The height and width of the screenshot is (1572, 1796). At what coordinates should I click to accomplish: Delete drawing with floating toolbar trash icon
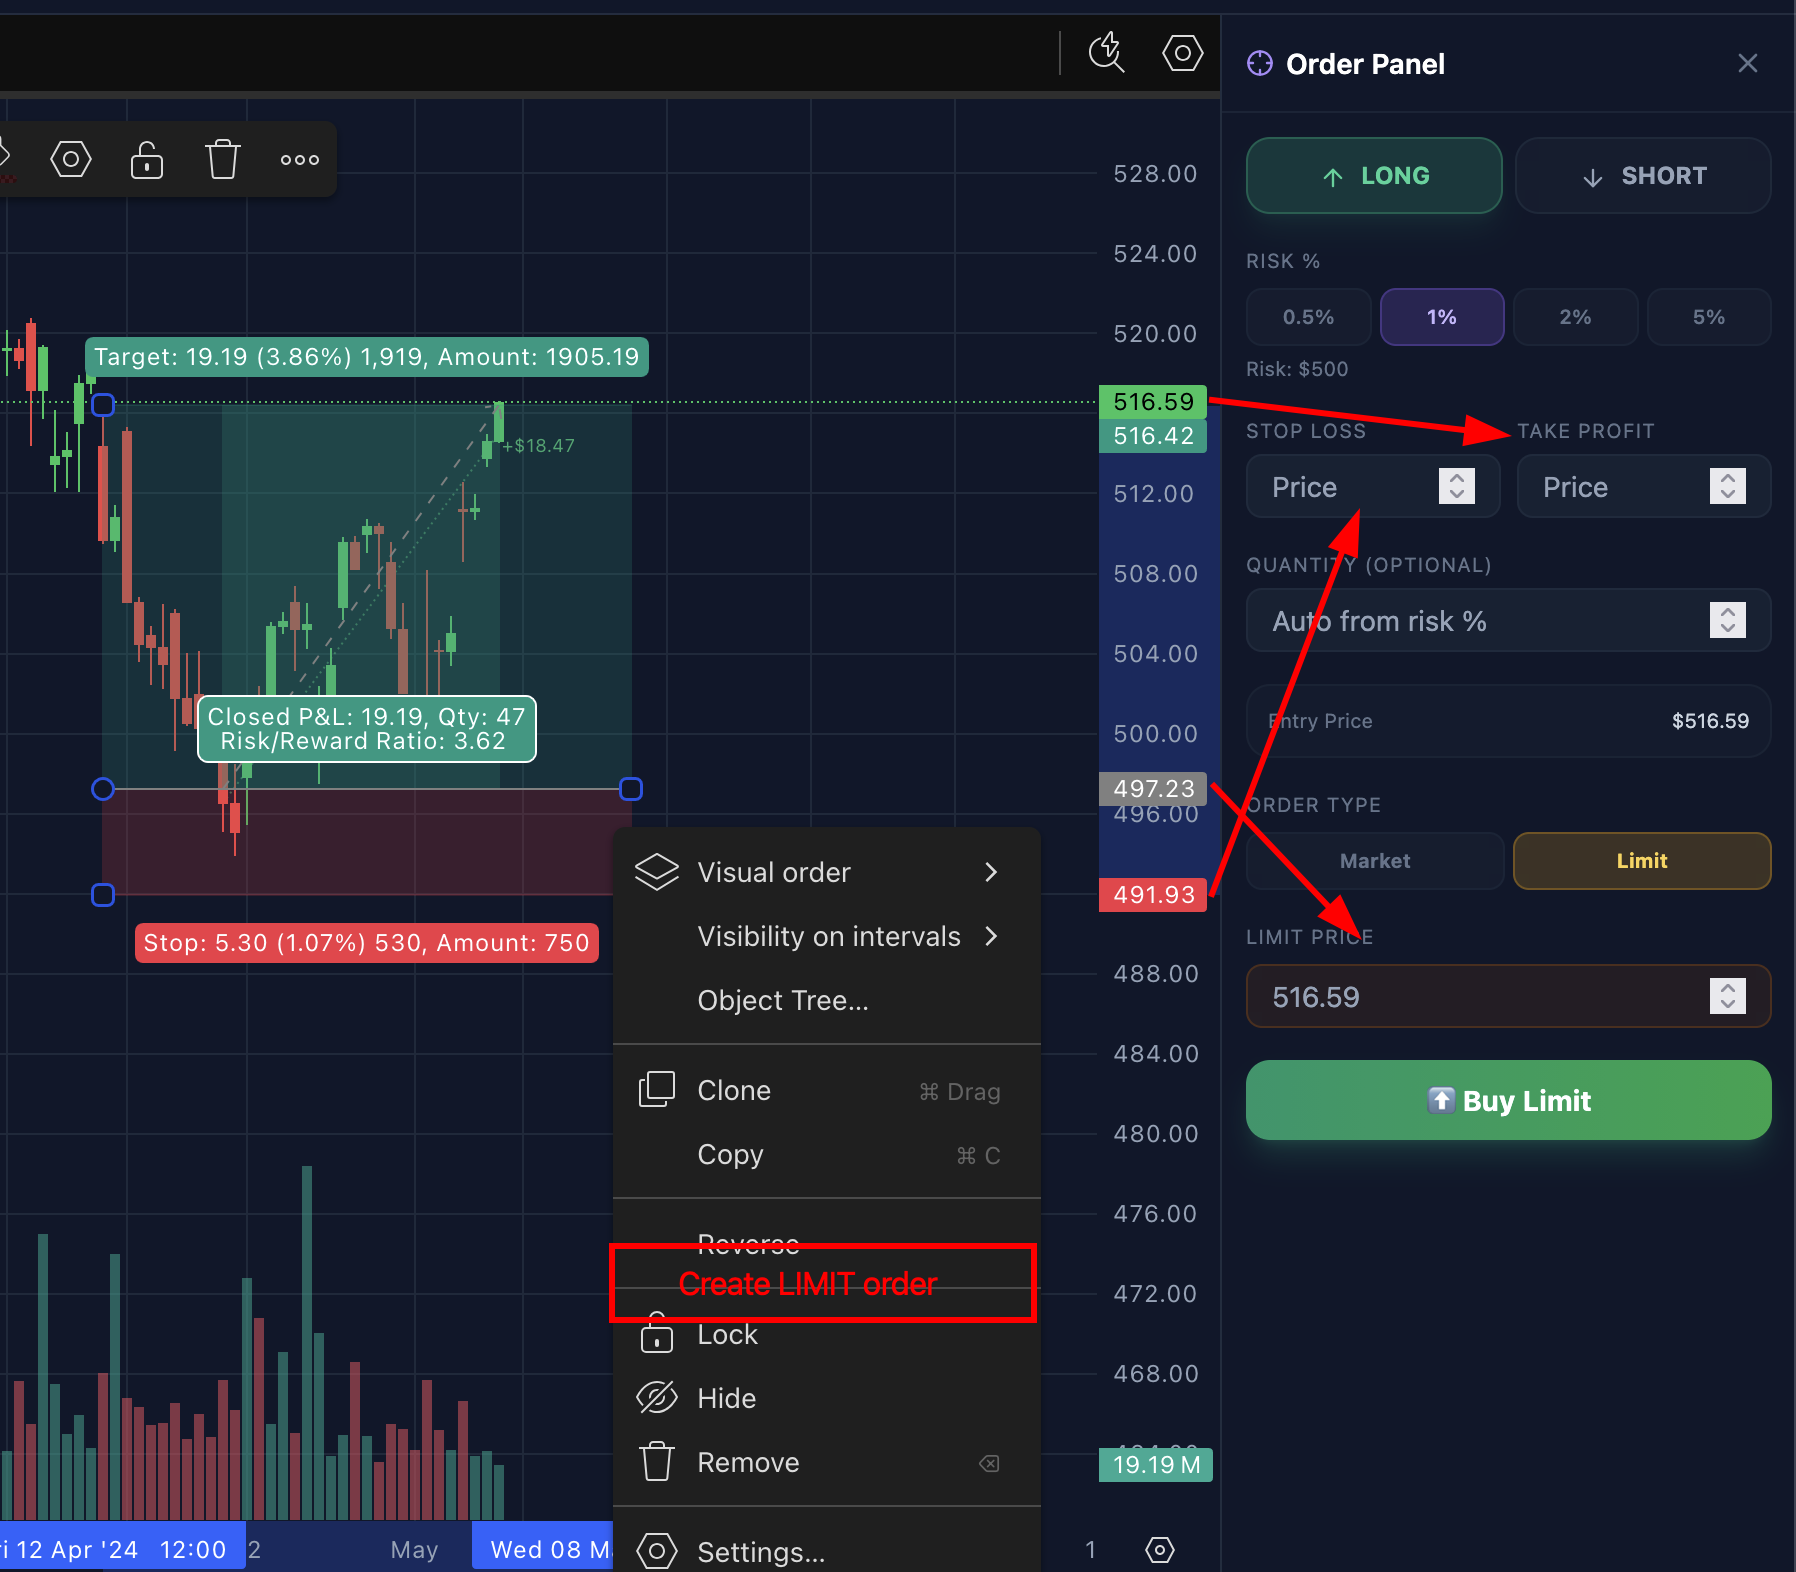(223, 159)
